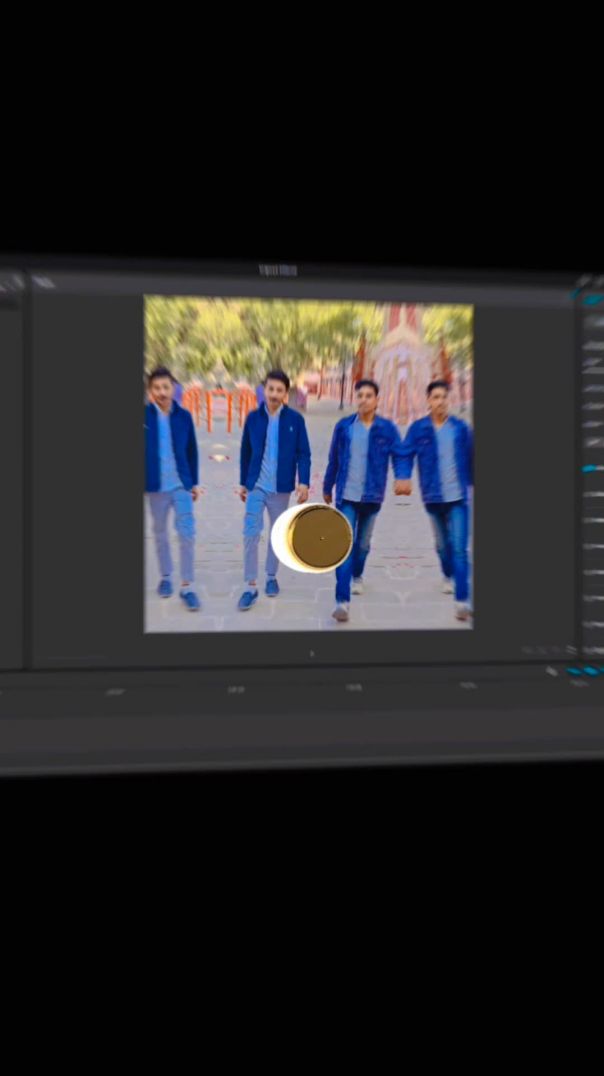Select the blue highlighted item at top of right panel
Image resolution: width=604 pixels, height=1076 pixels.
[x=593, y=300]
